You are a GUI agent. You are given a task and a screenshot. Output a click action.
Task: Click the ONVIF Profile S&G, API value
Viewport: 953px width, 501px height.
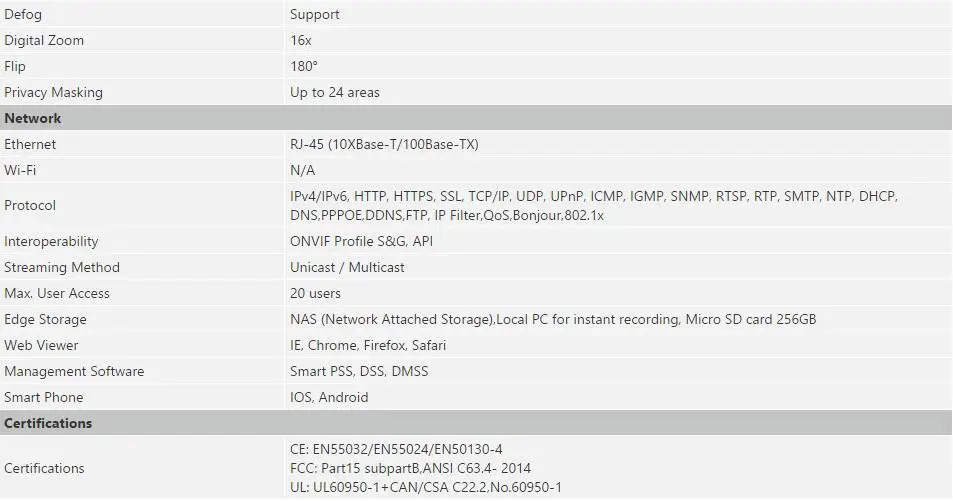click(362, 241)
